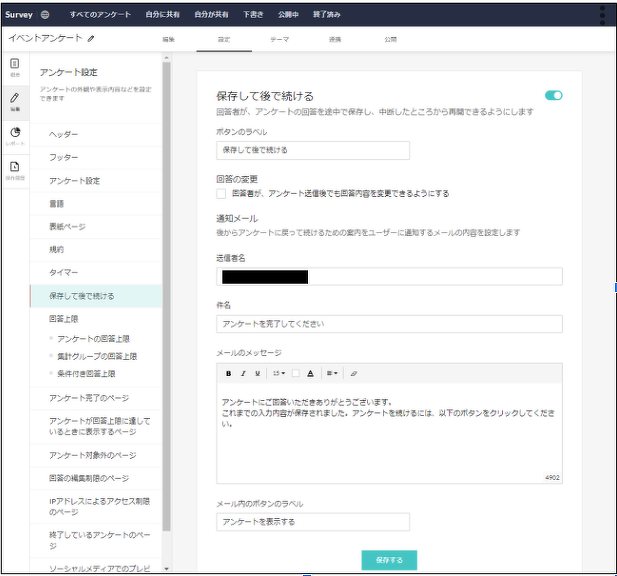The image size is (617, 576).
Task: Click the globe icon next to Survey
Action: click(46, 15)
